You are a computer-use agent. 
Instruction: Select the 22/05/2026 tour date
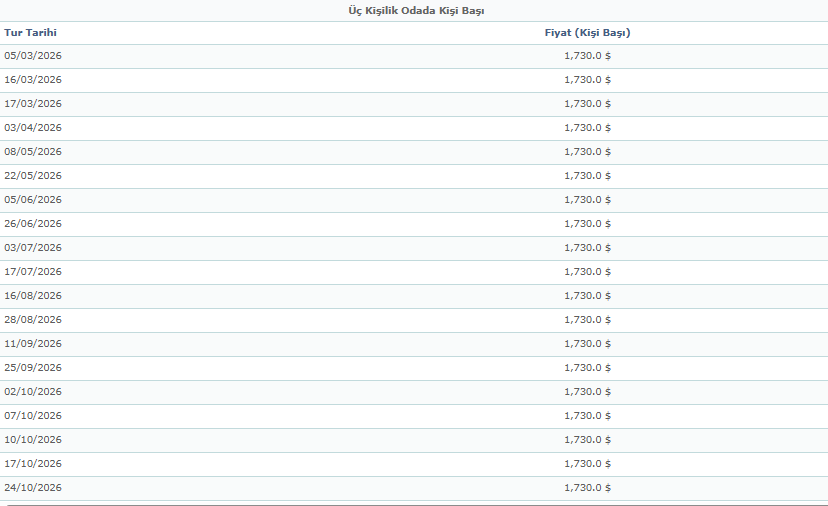[x=33, y=176]
